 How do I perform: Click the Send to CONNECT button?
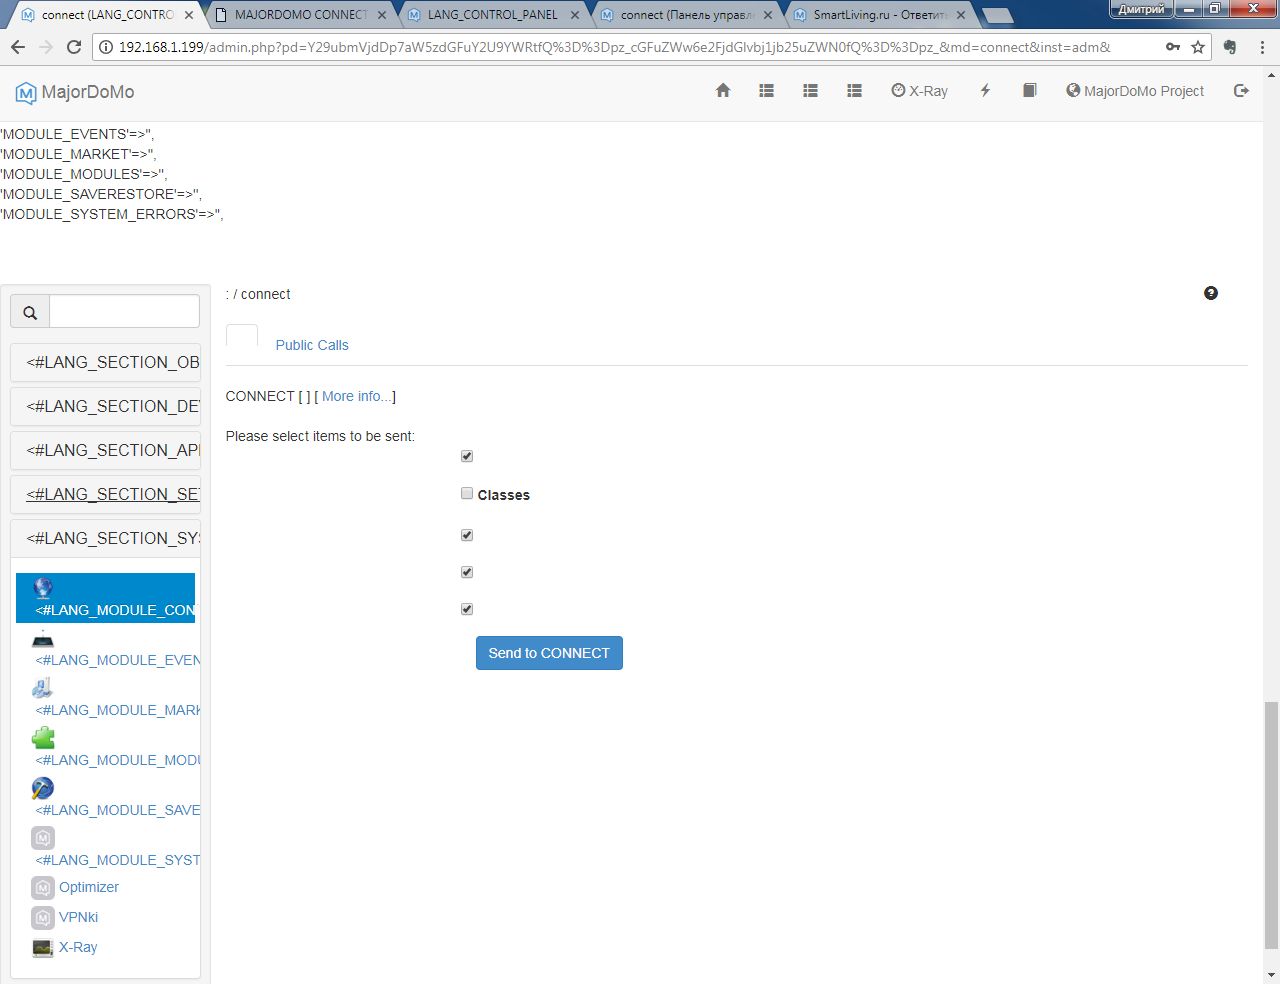tap(549, 653)
